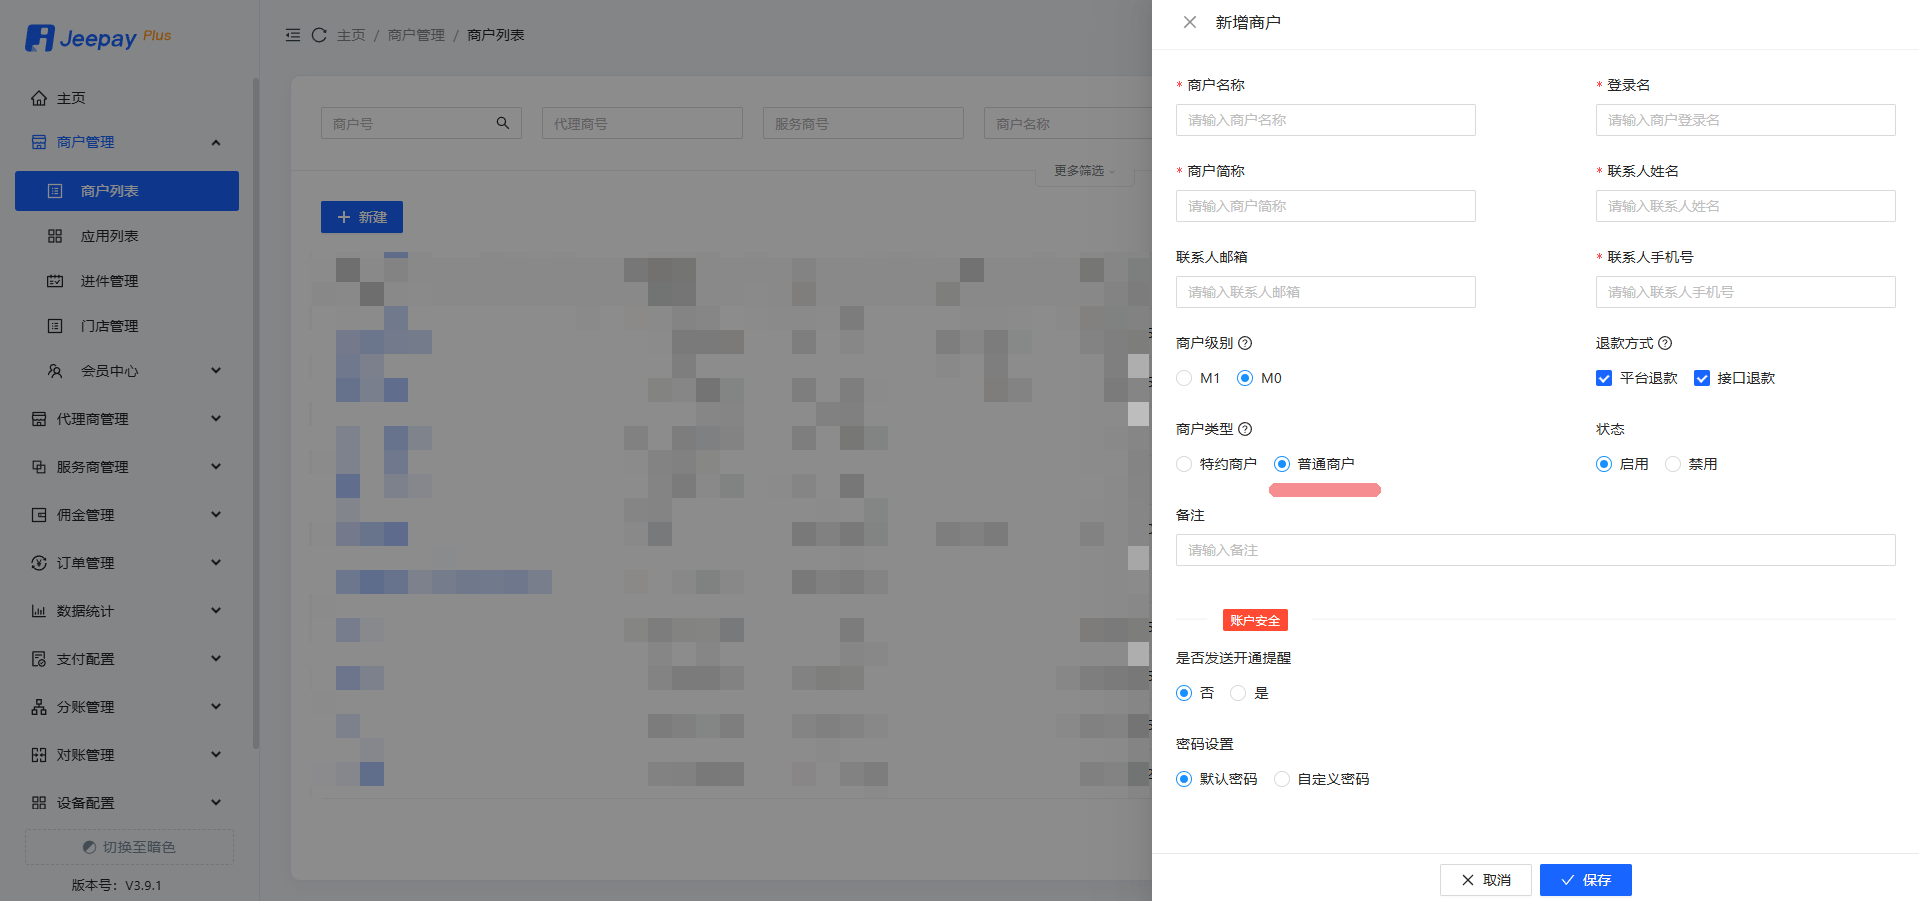The image size is (1919, 901).
Task: Click the 保存 button
Action: (x=1585, y=880)
